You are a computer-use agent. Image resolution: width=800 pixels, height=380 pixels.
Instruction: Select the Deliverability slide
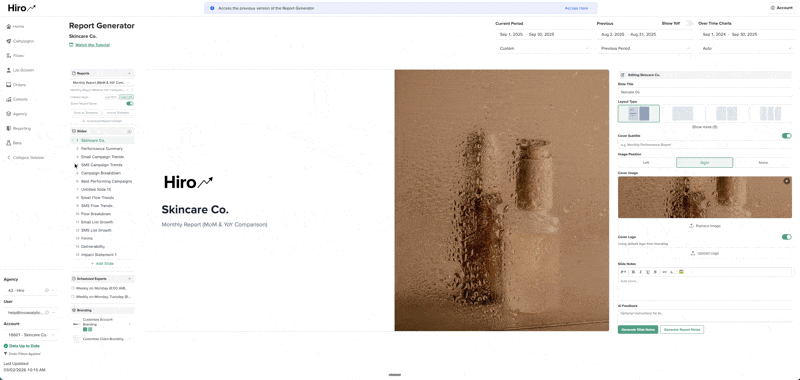[102, 246]
